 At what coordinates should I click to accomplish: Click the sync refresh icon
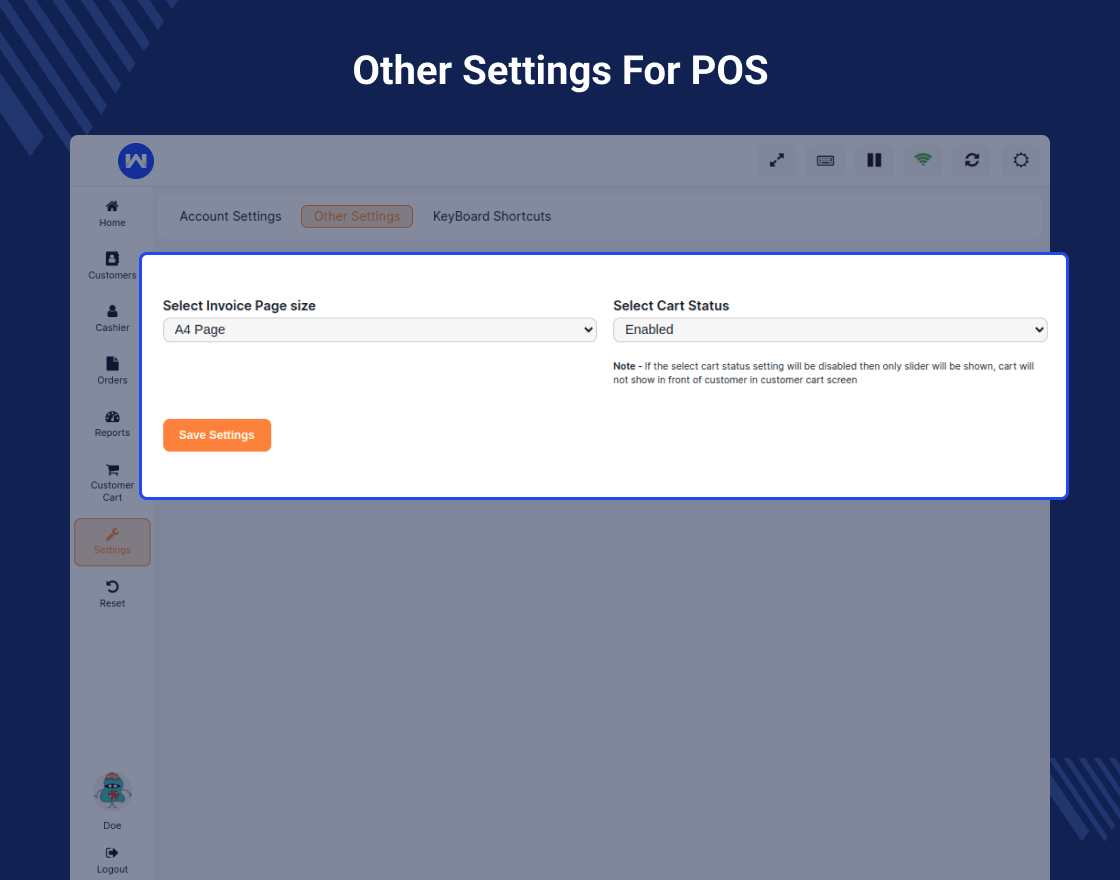coord(972,160)
